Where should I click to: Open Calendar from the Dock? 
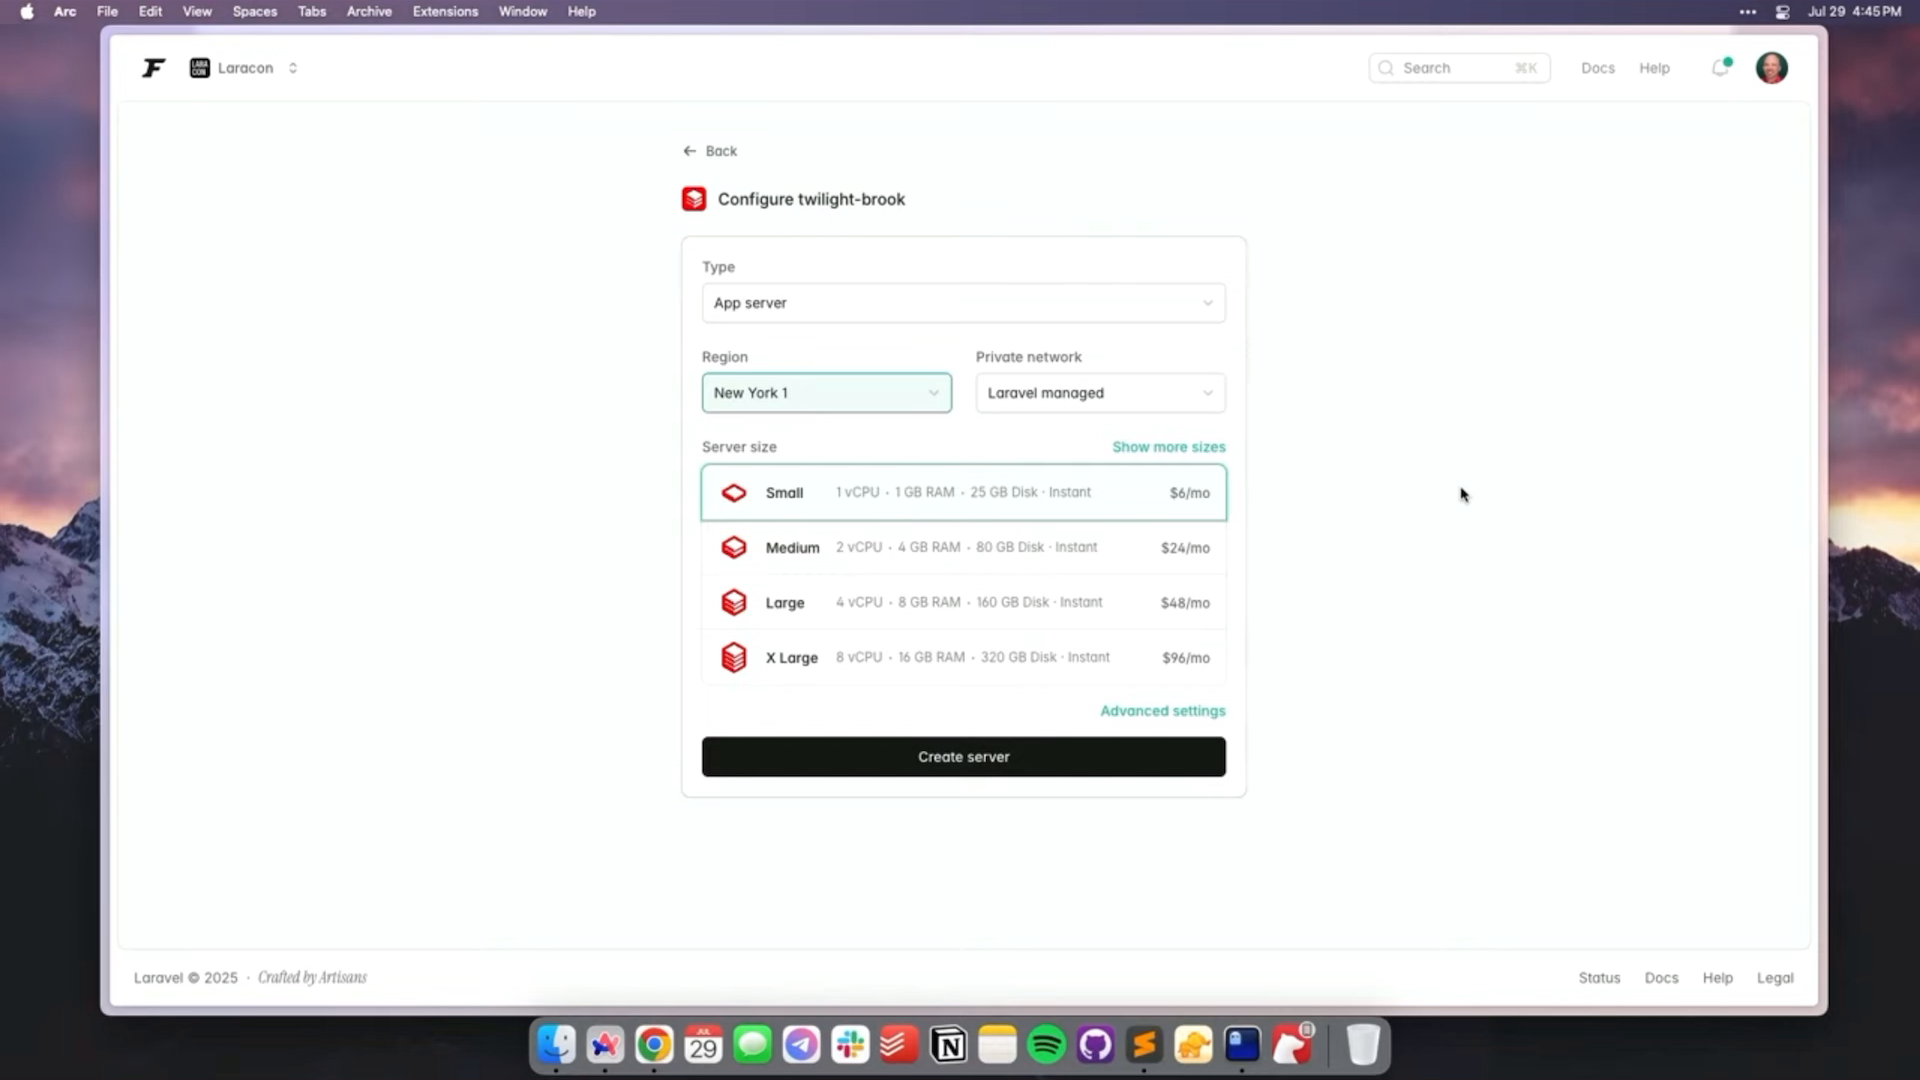click(x=703, y=1046)
